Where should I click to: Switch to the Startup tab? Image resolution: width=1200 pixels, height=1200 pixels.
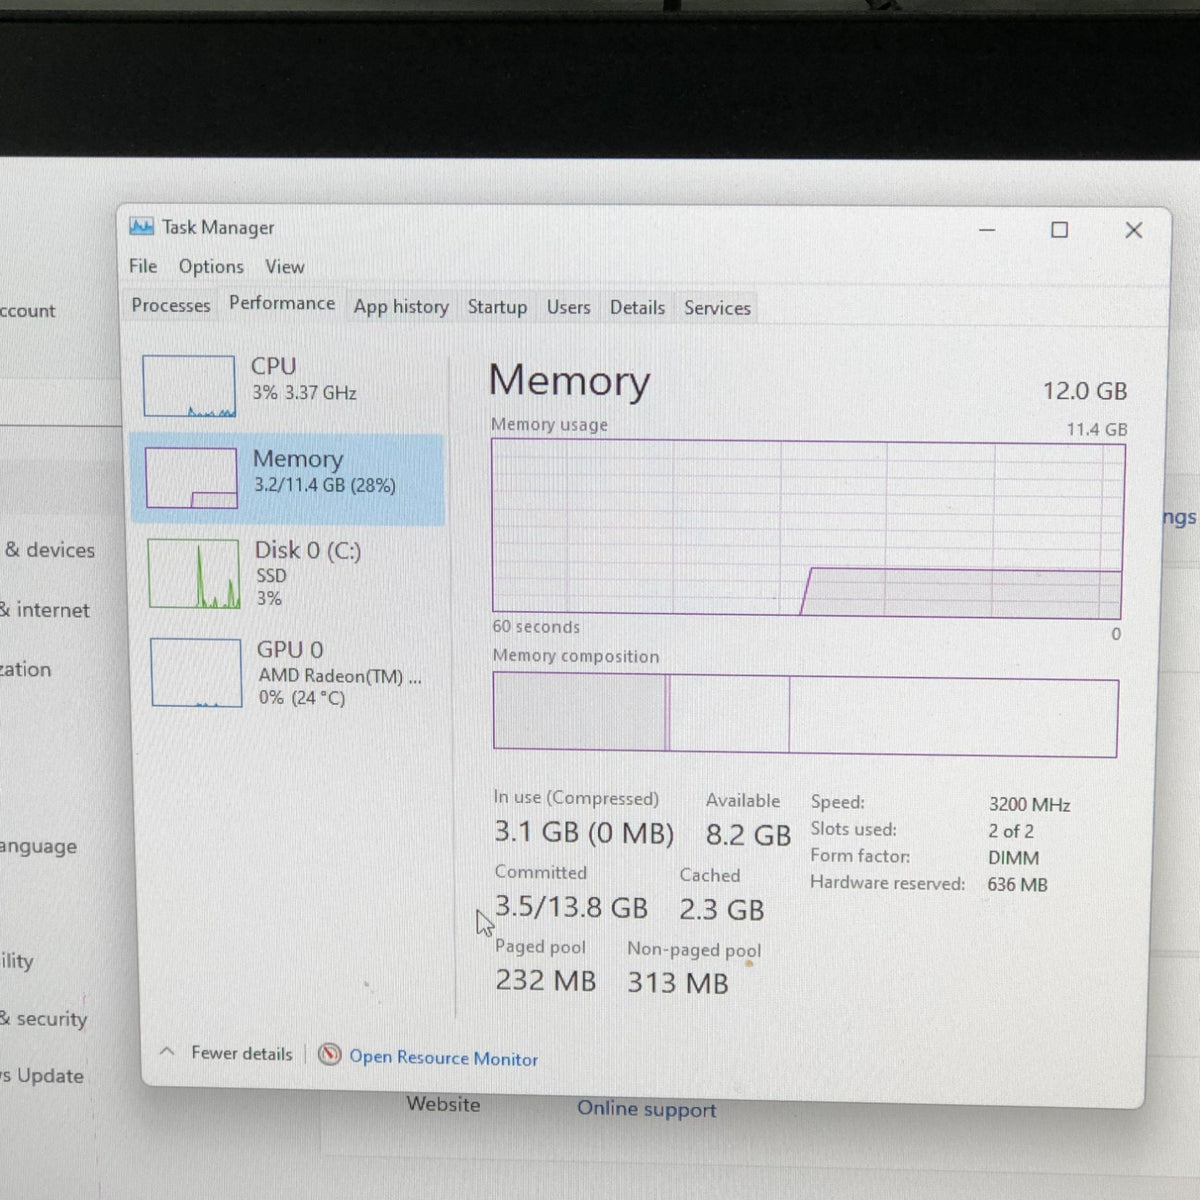497,307
